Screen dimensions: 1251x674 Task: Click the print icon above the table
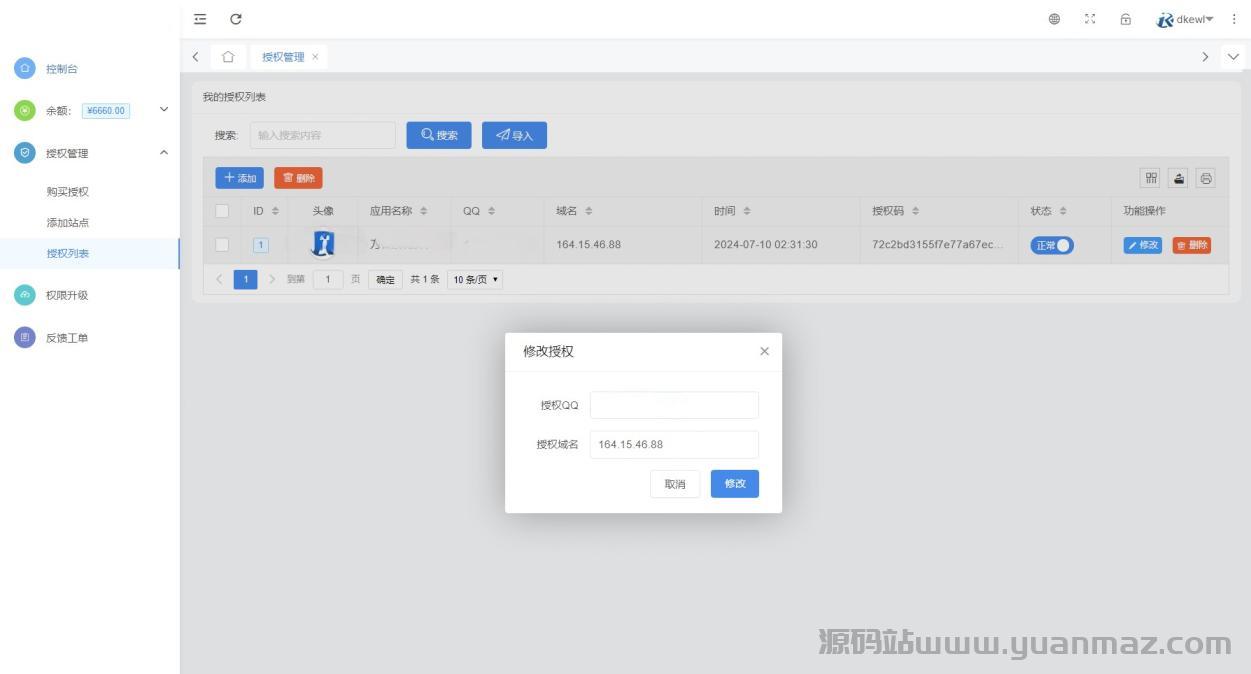tap(1206, 178)
